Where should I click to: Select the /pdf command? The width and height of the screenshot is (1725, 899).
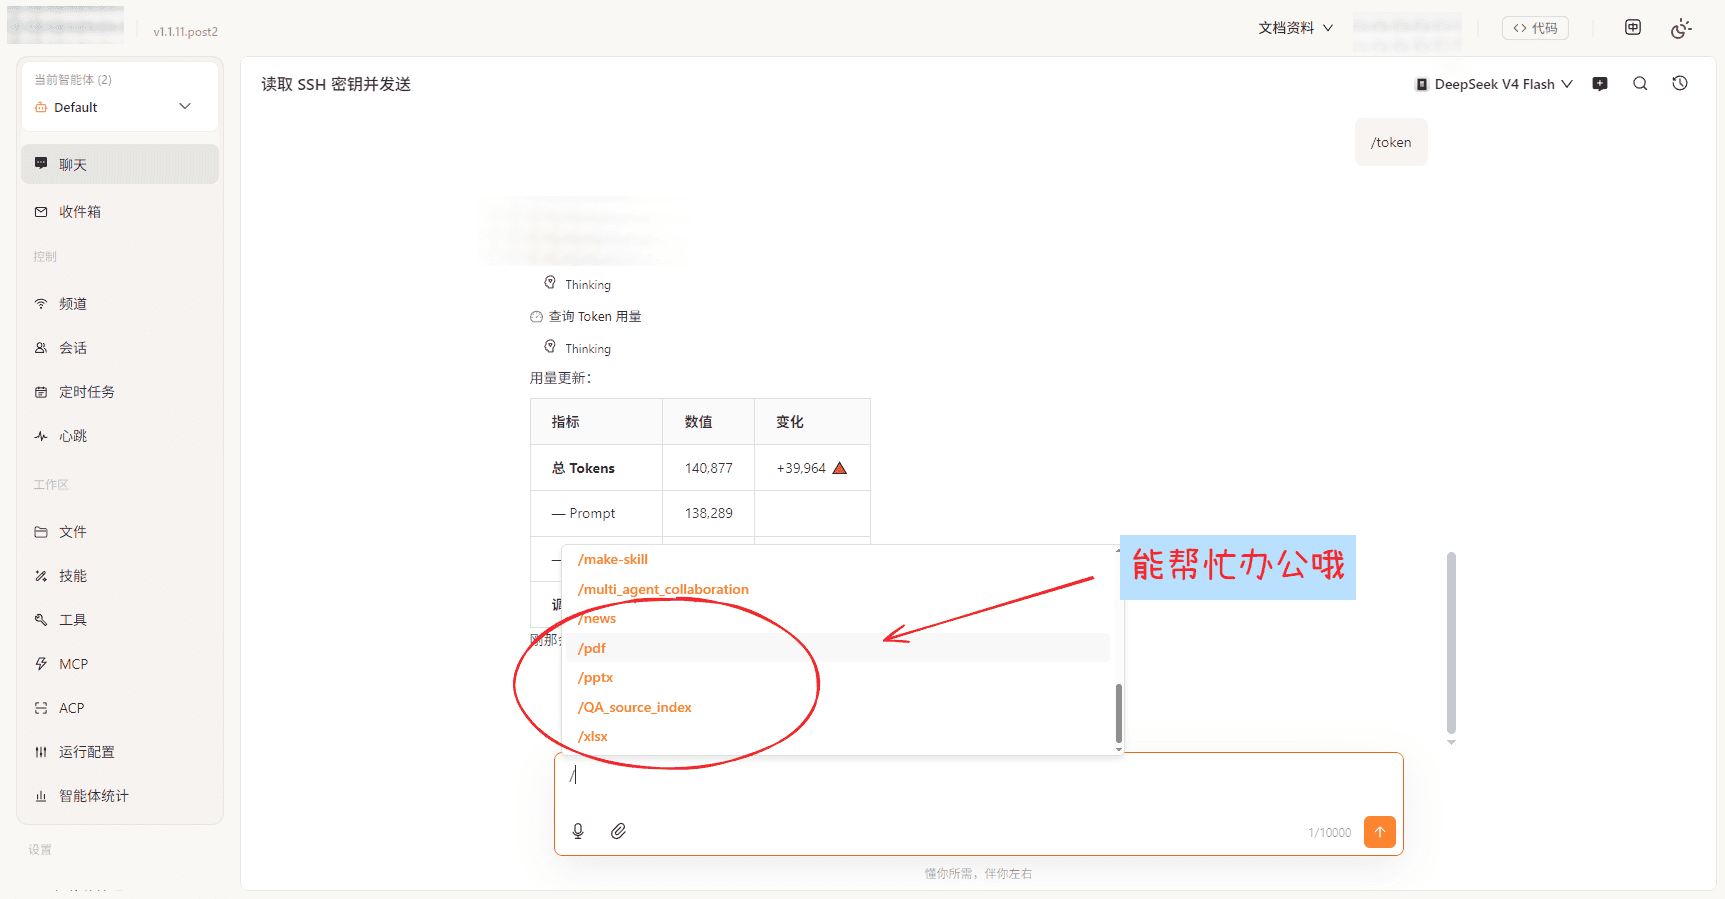(840, 648)
